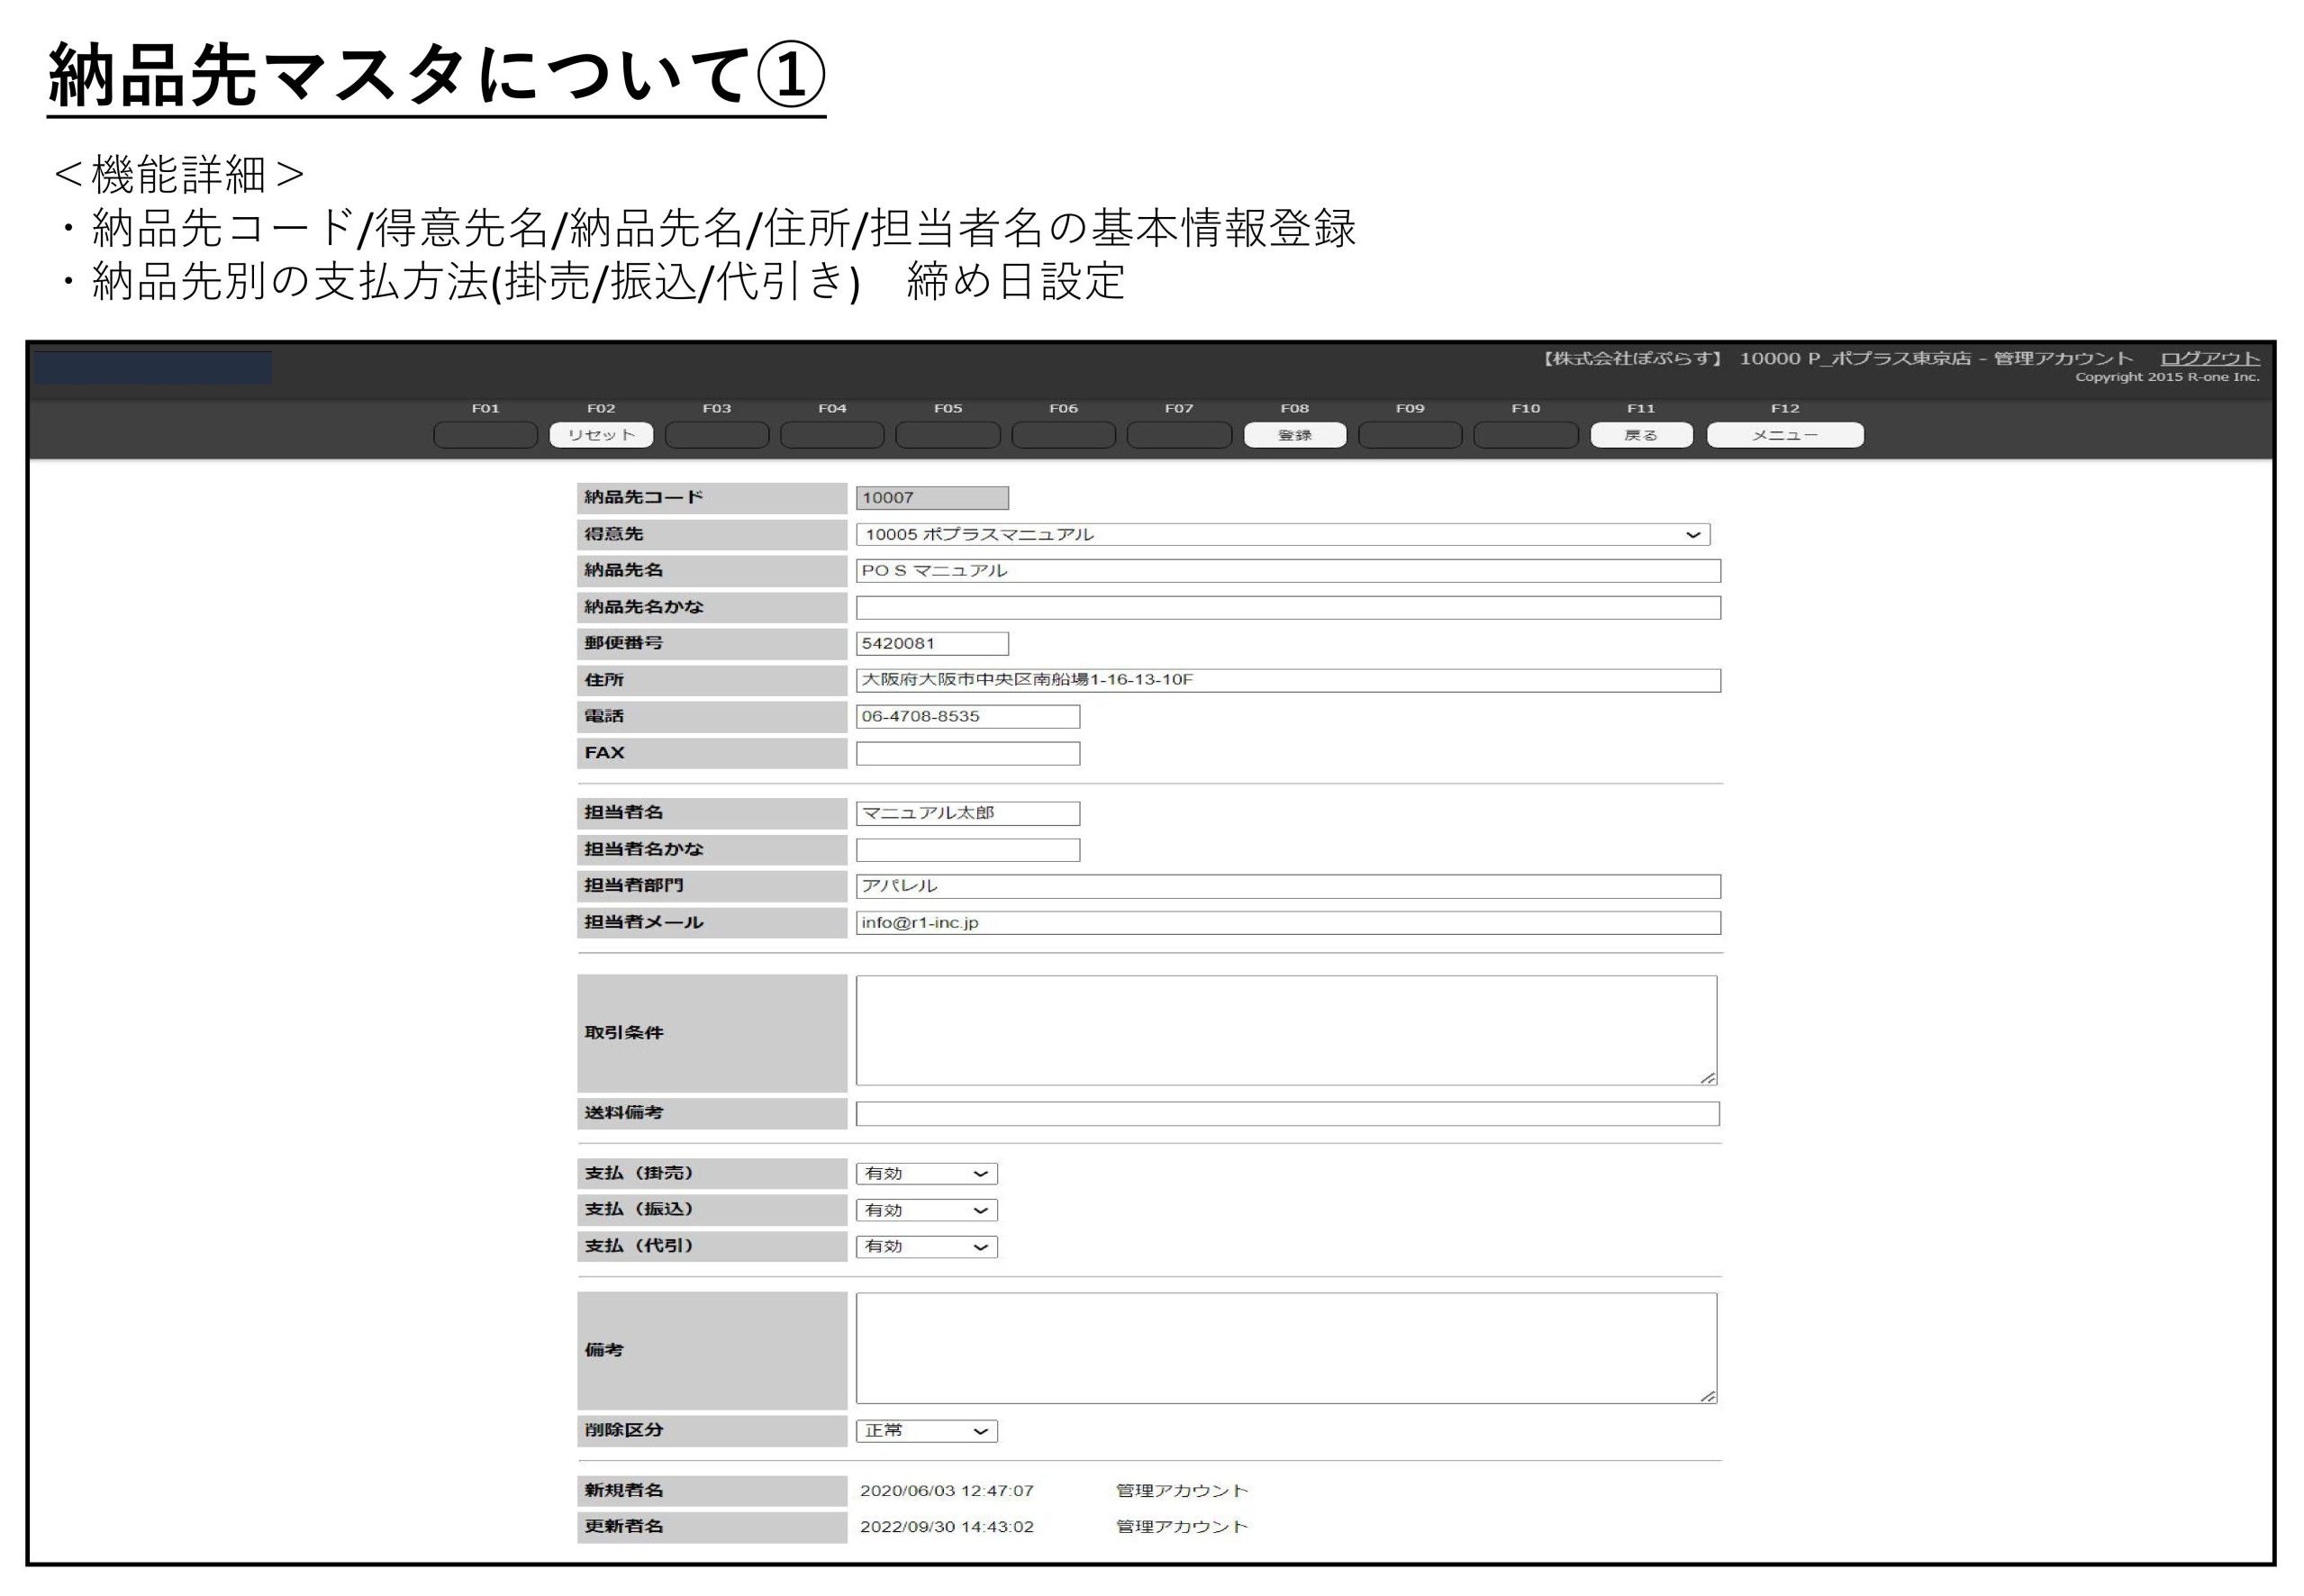Screen dimensions: 2304x1596
Task: Click the 電話 phone number field
Action: 967,717
